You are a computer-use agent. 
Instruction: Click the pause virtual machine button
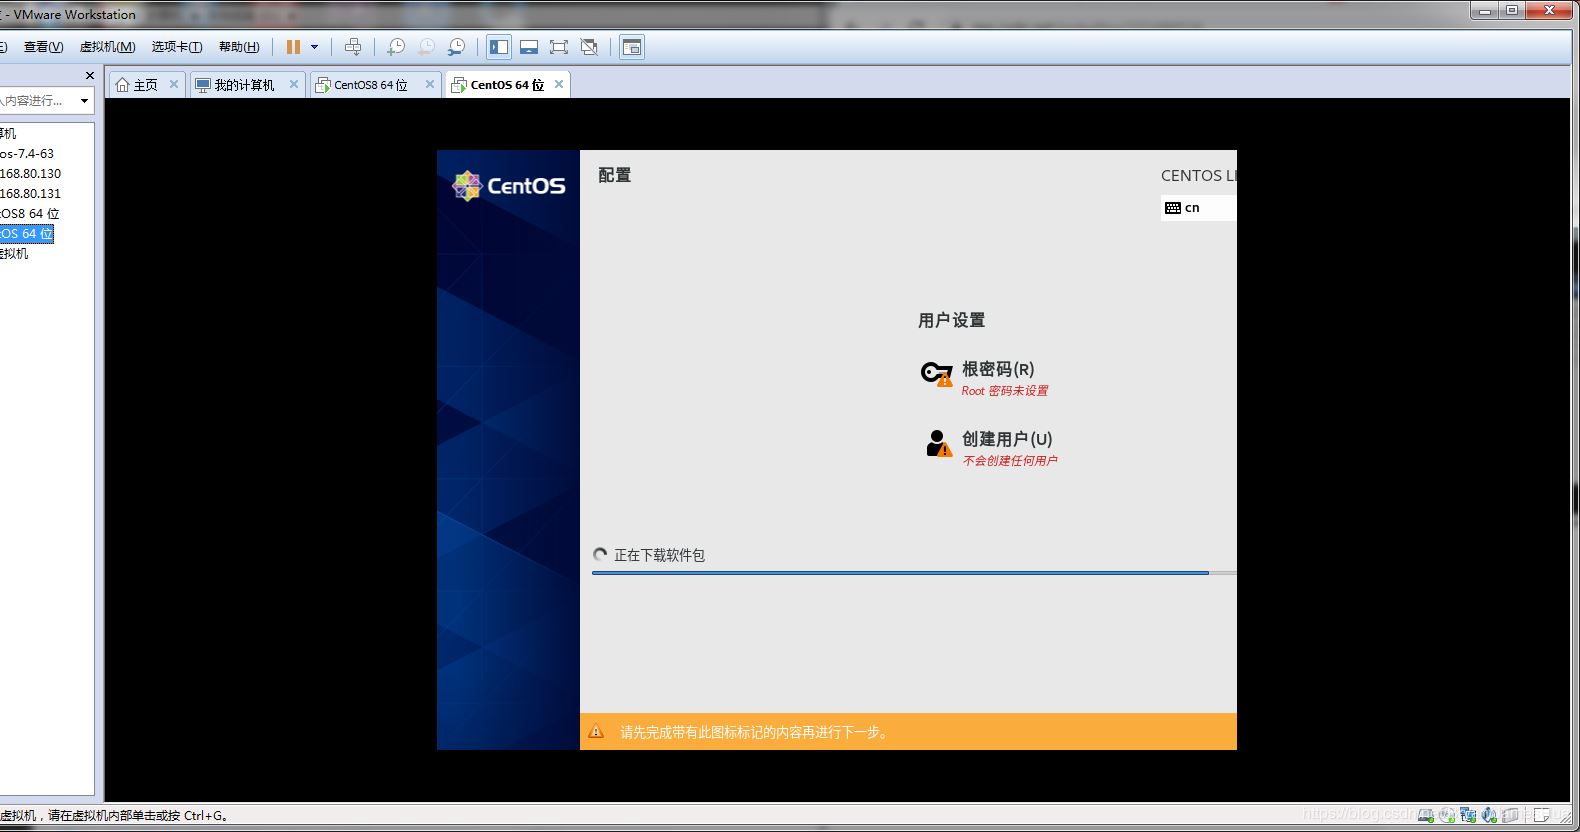click(x=293, y=47)
